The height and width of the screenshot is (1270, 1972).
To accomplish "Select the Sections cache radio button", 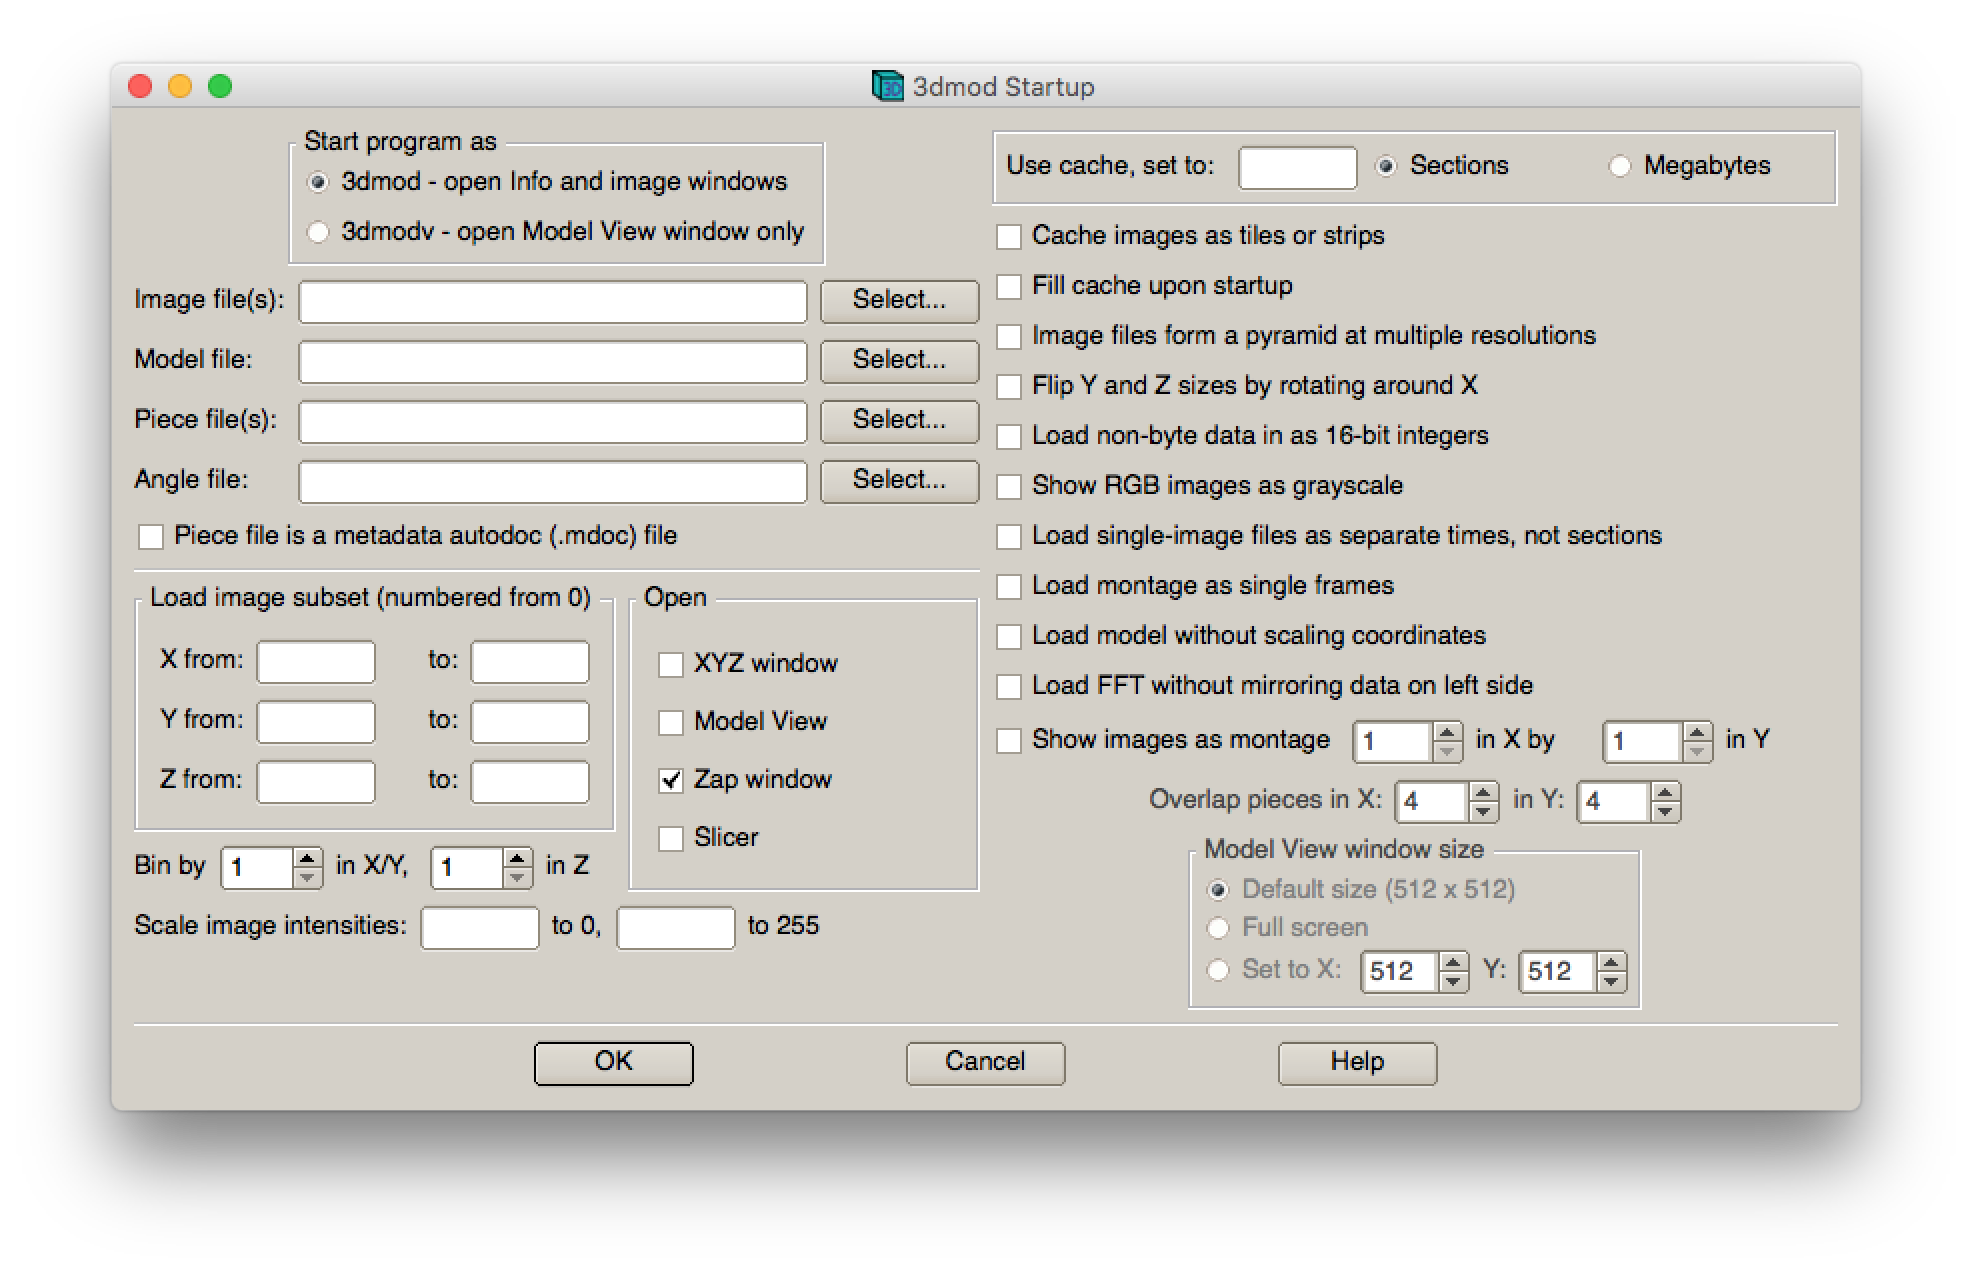I will 1385,166.
